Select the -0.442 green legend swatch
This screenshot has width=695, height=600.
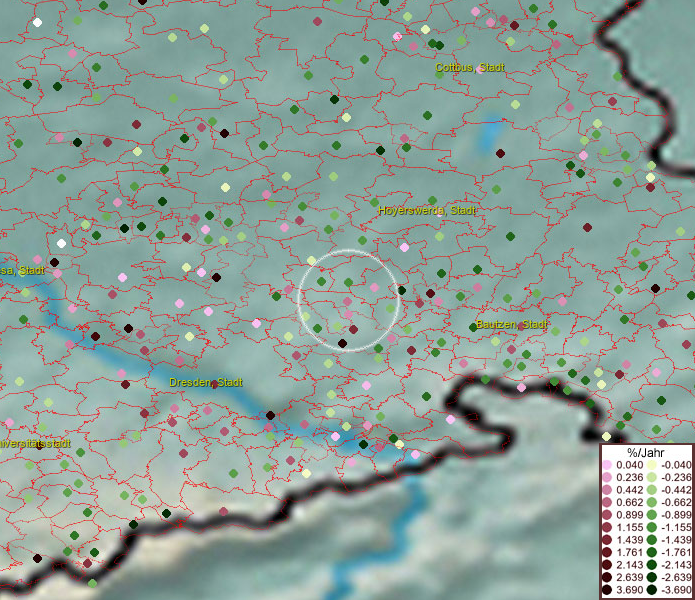(652, 490)
